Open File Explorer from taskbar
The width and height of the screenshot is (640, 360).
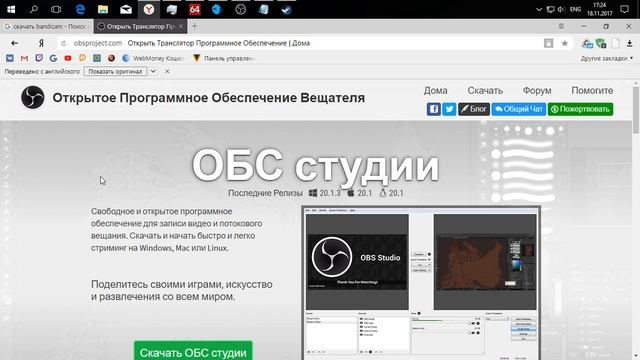point(103,9)
